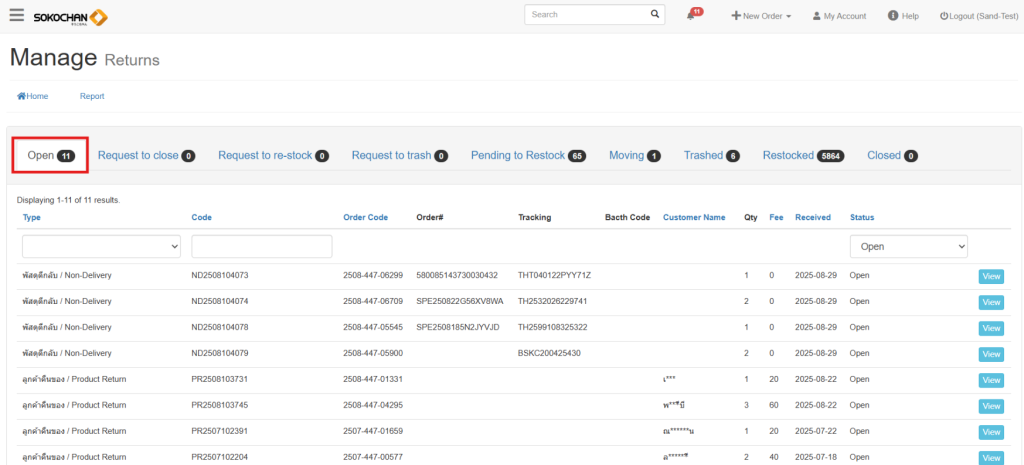Screen dimensions: 1024x465
Task: Click the Sokochan logo
Action: click(70, 17)
